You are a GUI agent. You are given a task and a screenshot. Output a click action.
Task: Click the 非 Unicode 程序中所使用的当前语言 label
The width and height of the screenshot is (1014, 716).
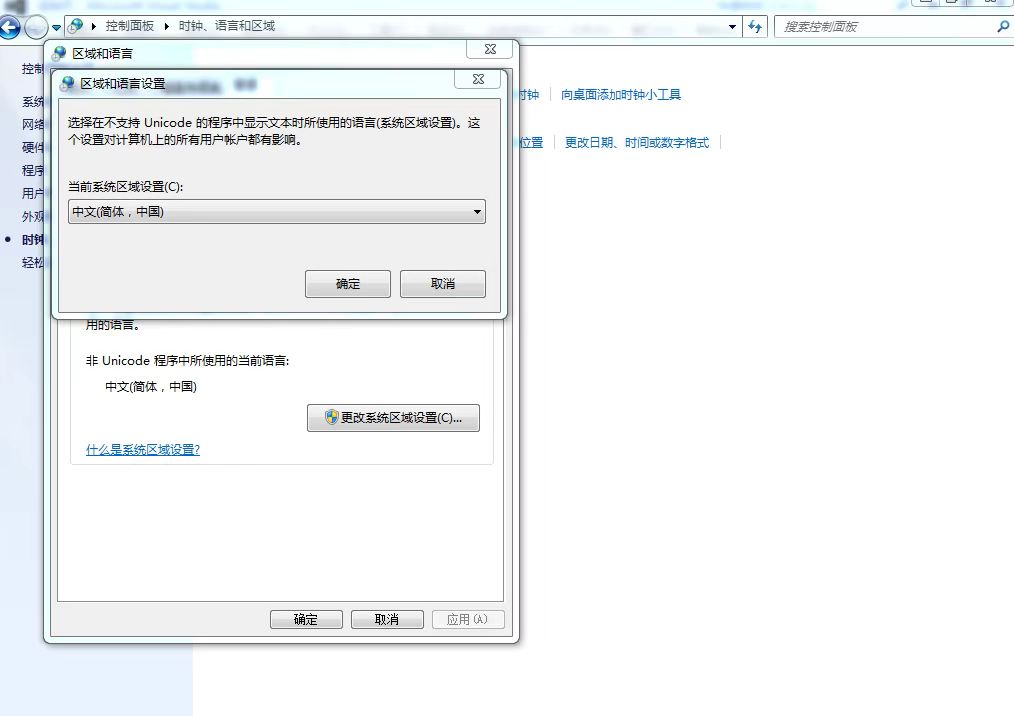click(188, 361)
